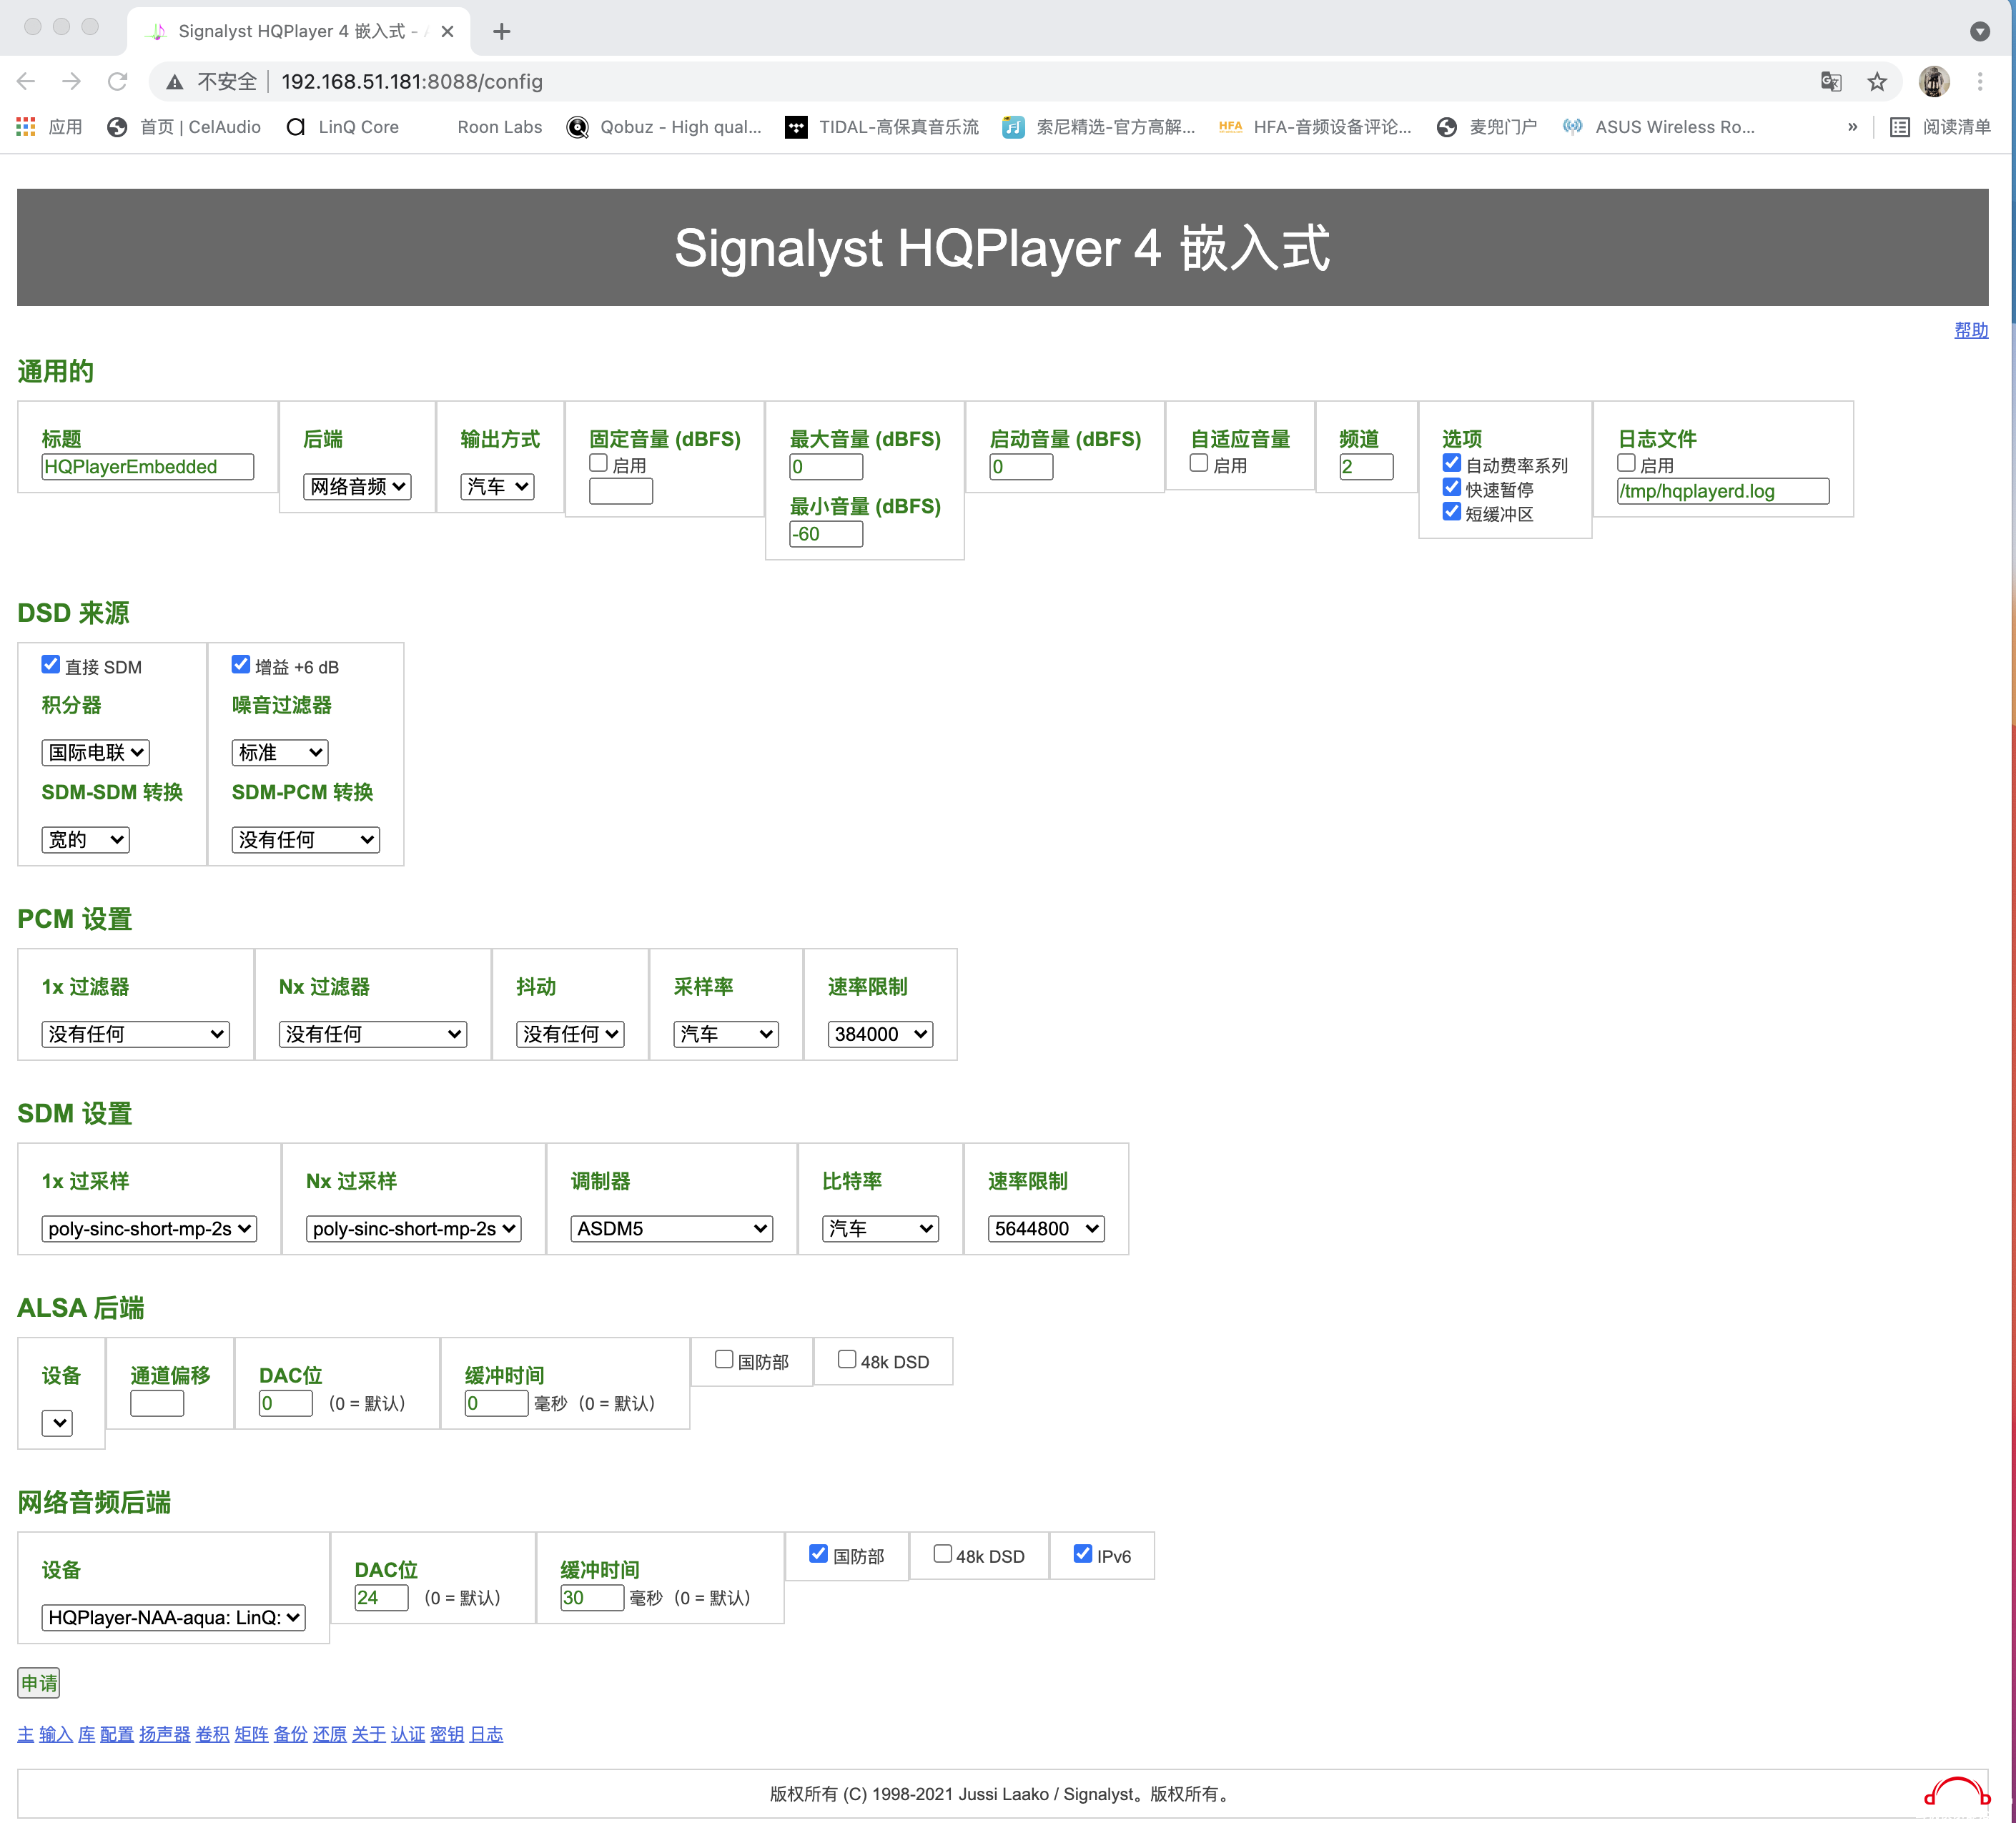Open the Nx oversampling (Nx 过采样) dropdown

pos(414,1229)
